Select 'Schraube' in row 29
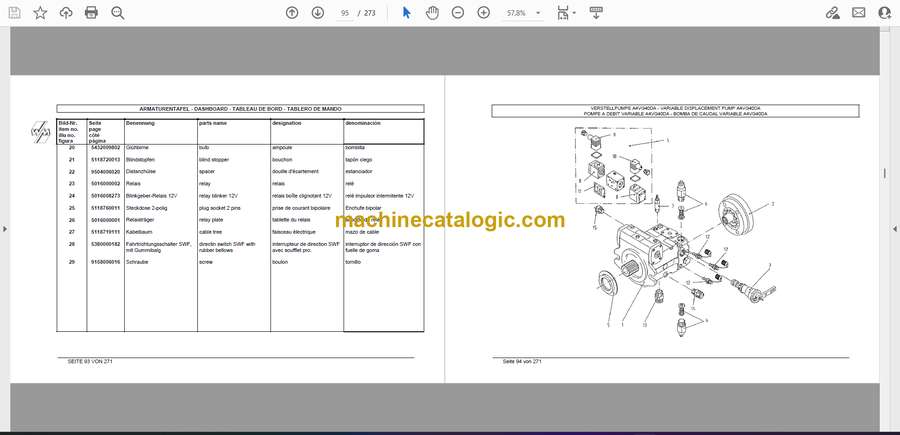 point(137,262)
